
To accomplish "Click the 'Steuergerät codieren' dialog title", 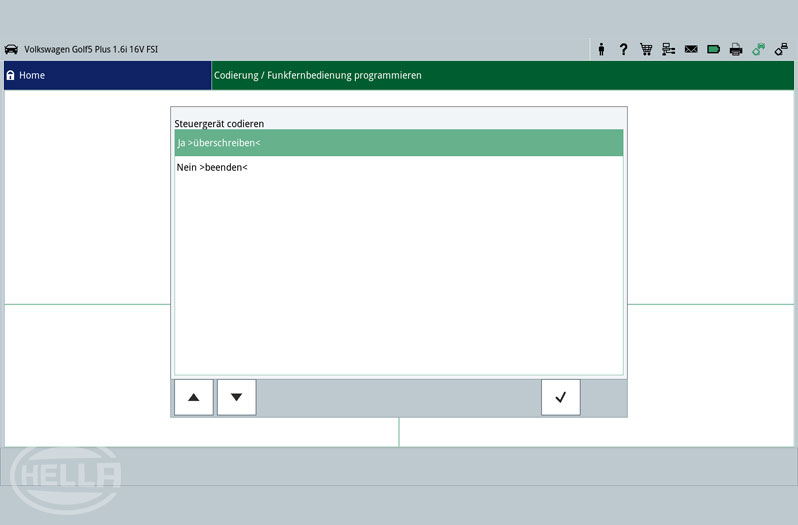I will coord(219,123).
